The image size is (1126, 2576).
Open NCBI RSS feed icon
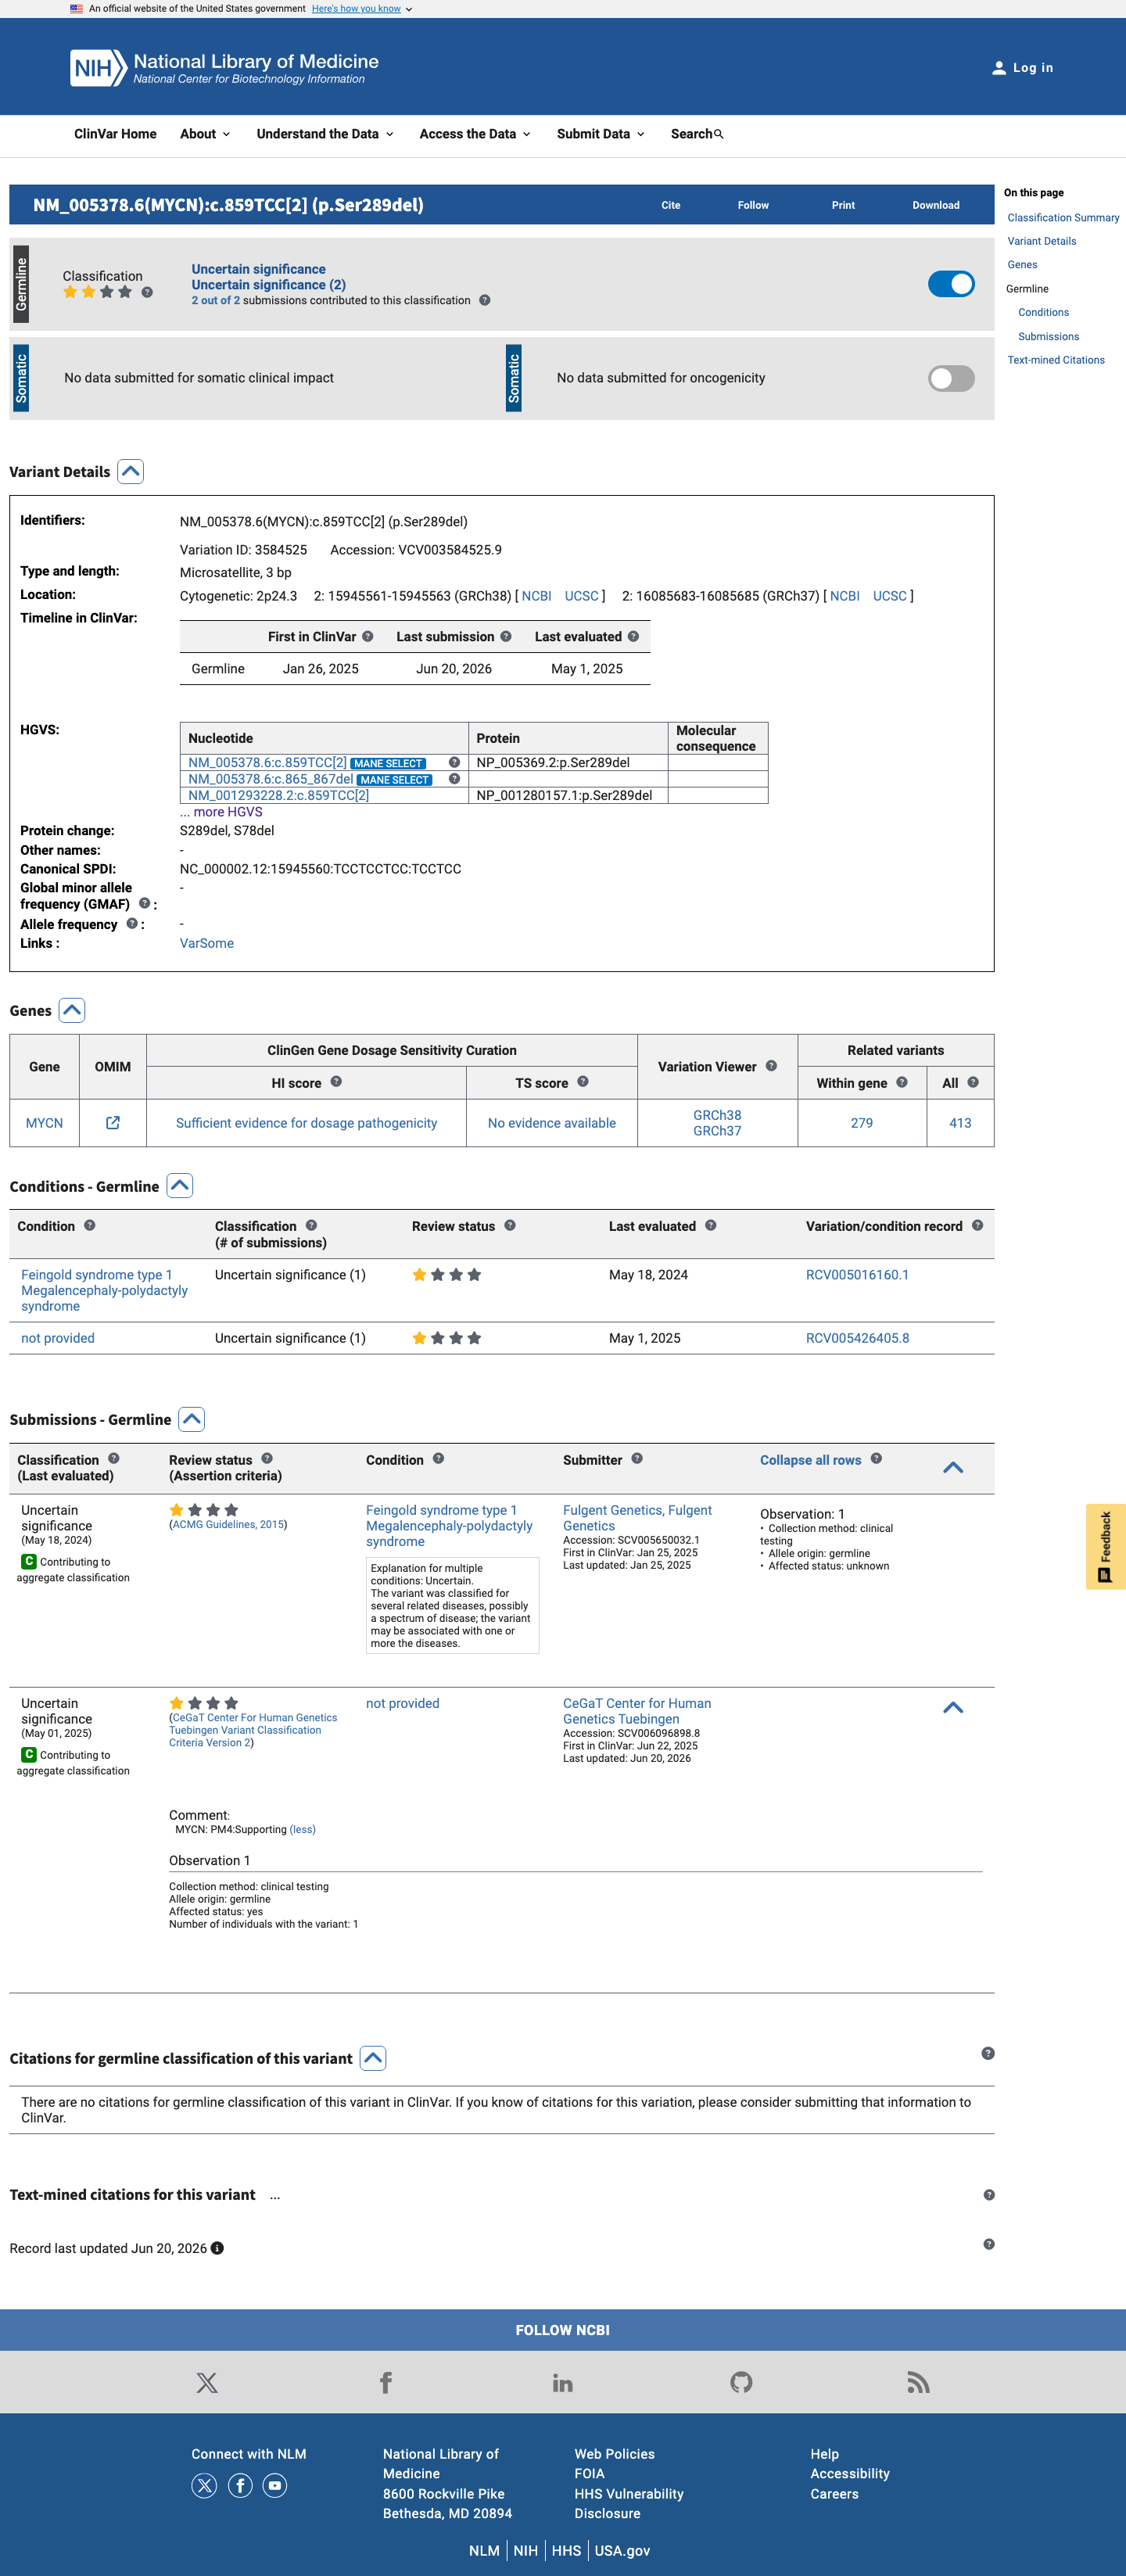(x=918, y=2383)
